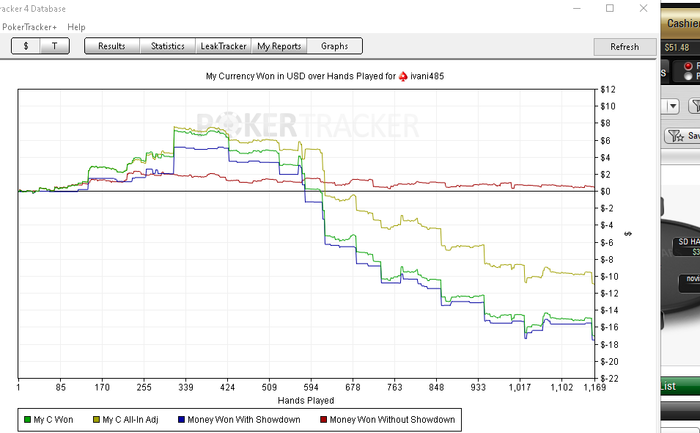The width and height of the screenshot is (700, 433).
Task: Open the My Reports tab
Action: (x=279, y=46)
